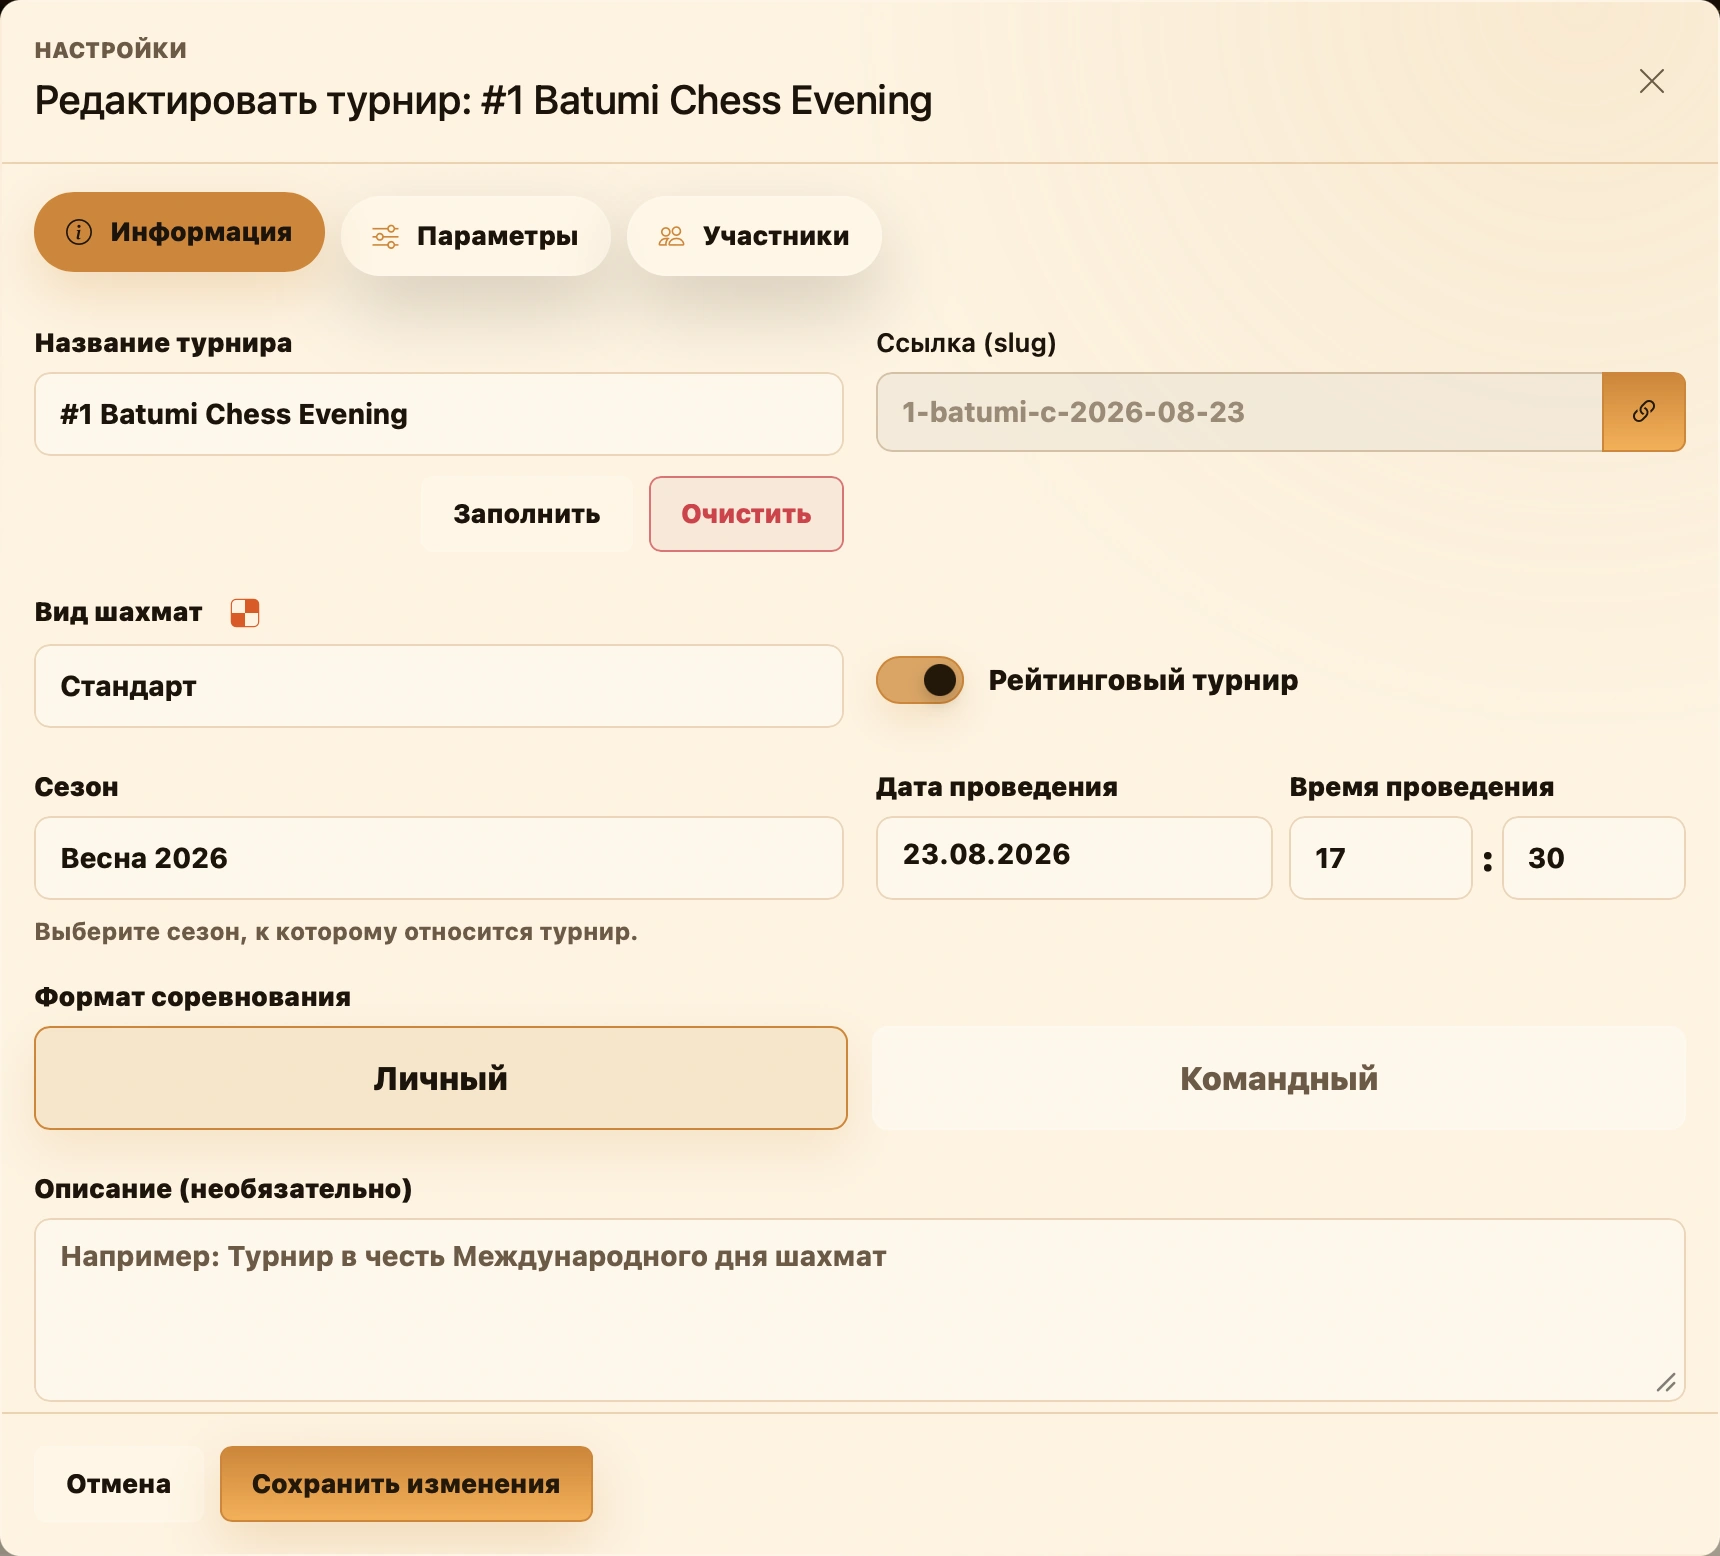Open the date picker showing 23.08.2026
This screenshot has width=1720, height=1556.
pyautogui.click(x=1074, y=858)
